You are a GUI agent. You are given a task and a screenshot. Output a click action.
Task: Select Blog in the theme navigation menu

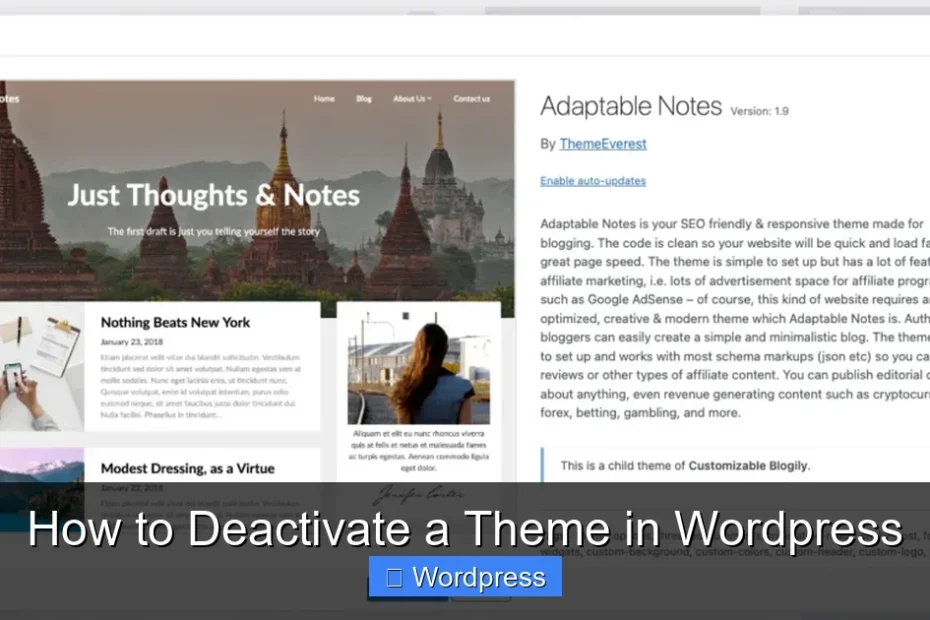pyautogui.click(x=364, y=98)
